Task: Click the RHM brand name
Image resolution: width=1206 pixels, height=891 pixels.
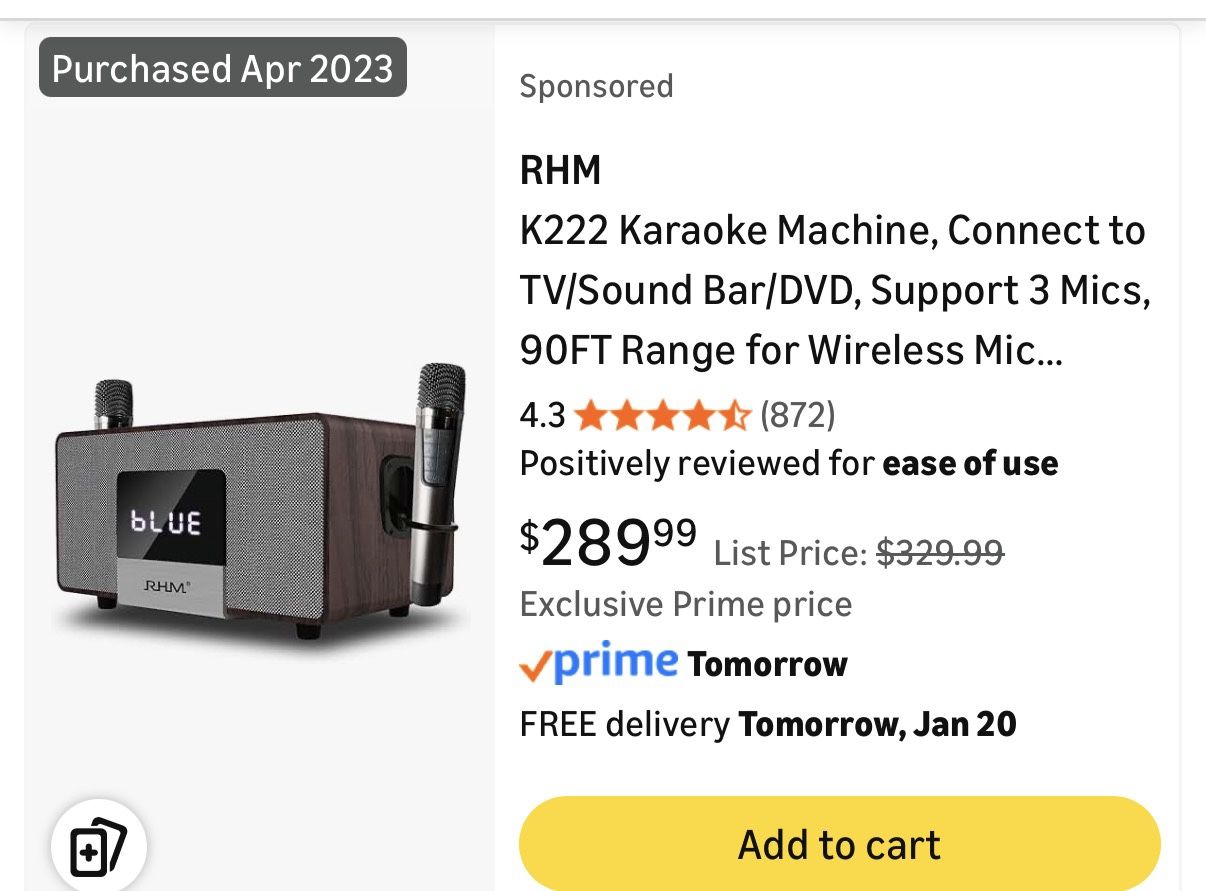Action: coord(559,170)
